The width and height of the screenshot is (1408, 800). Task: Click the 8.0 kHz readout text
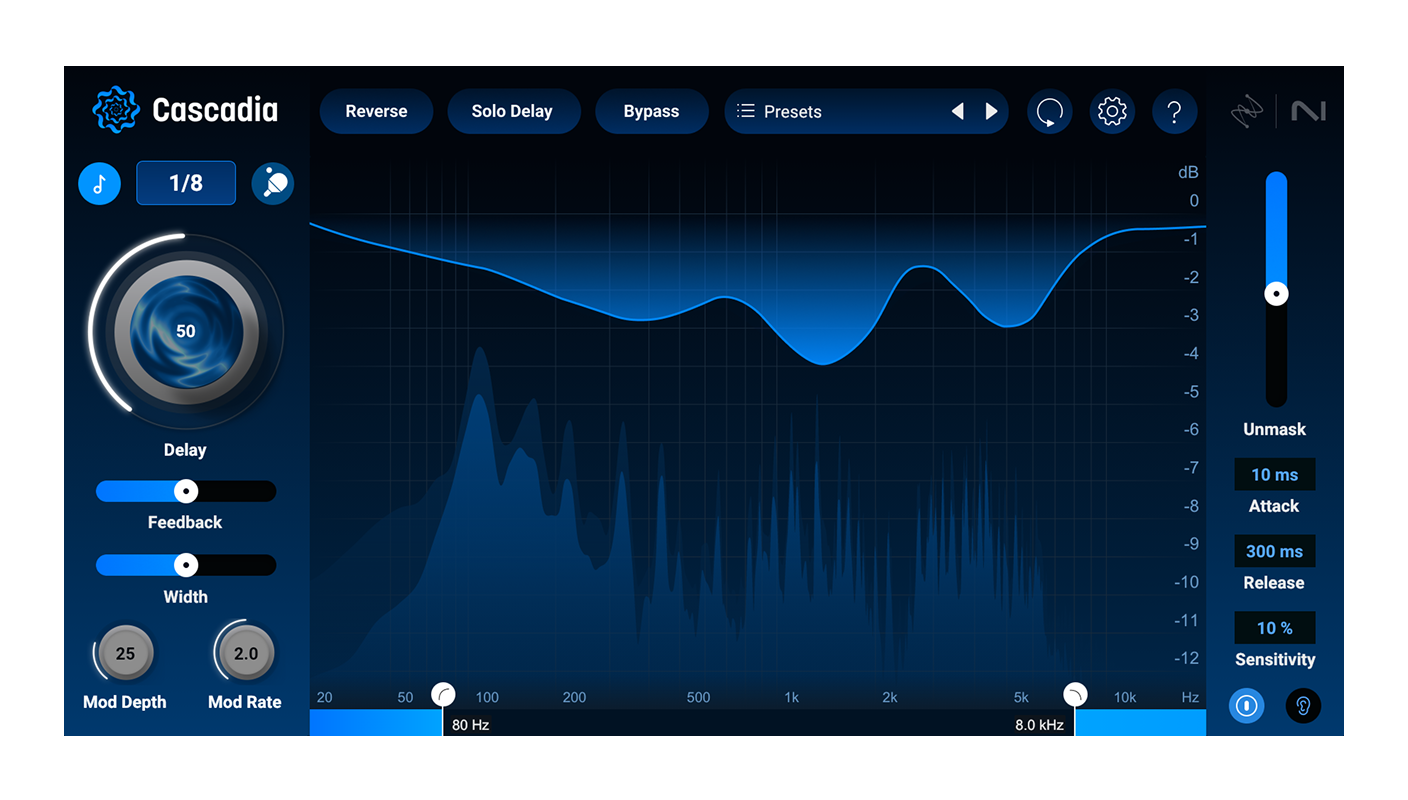pyautogui.click(x=1041, y=725)
